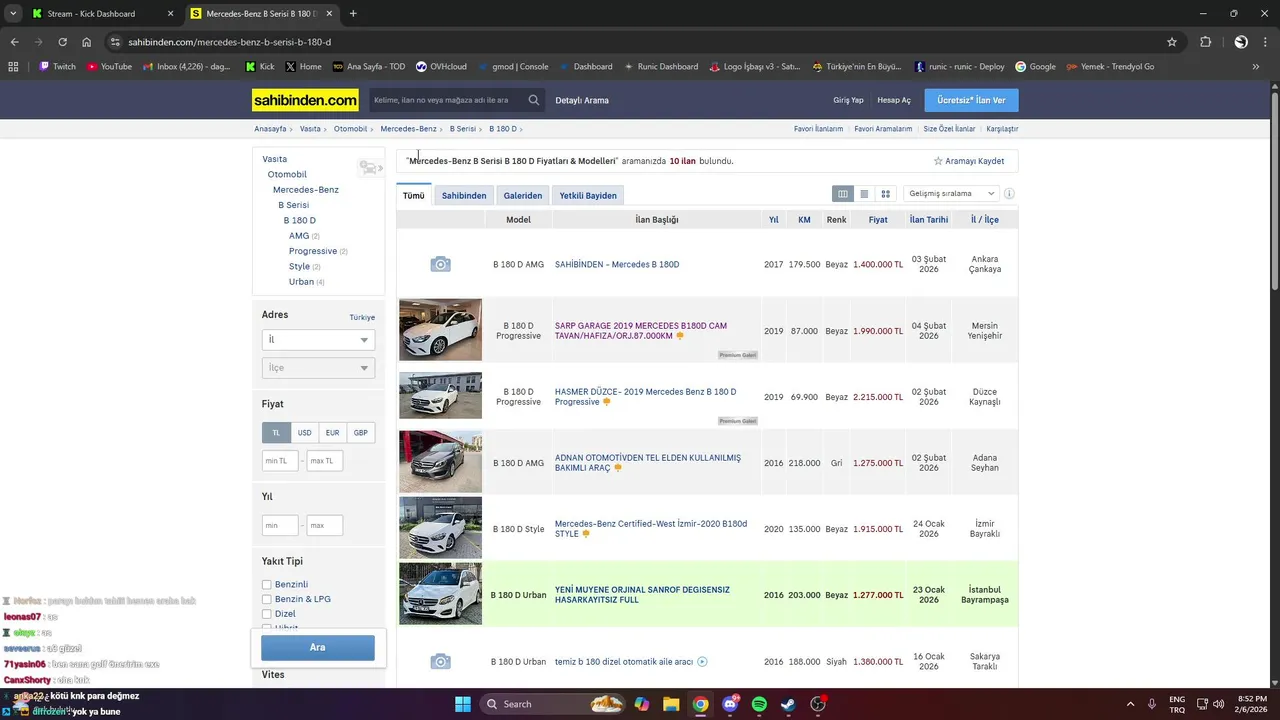Viewport: 1280px width, 720px height.
Task: Switch to grid gallery view icon
Action: click(x=885, y=194)
